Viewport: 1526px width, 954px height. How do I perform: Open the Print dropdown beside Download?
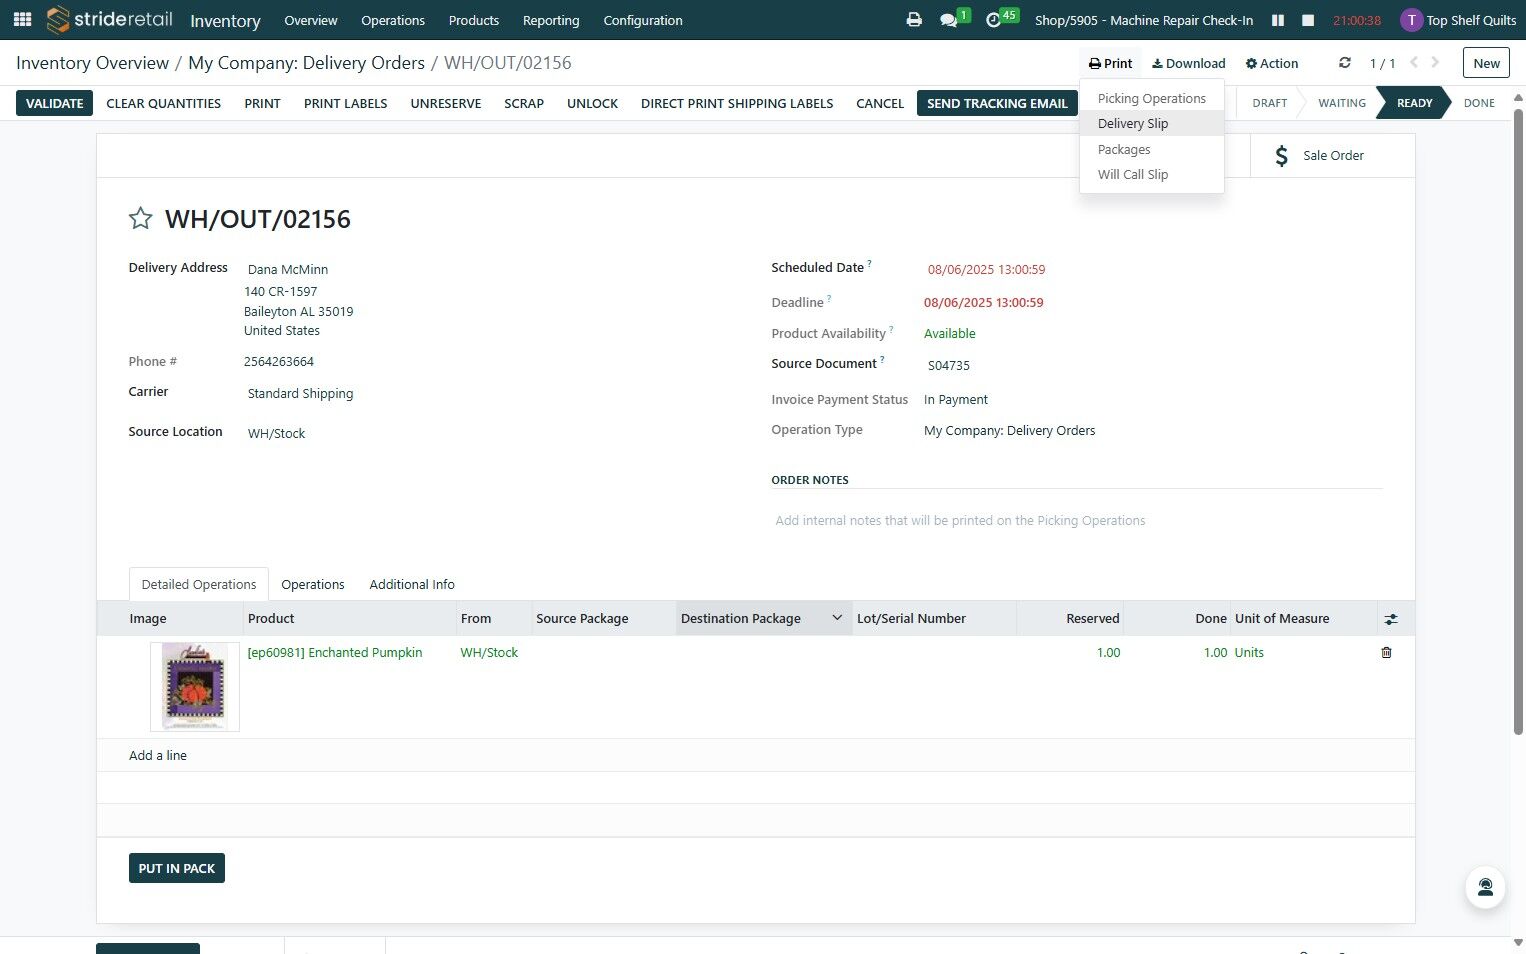(1111, 63)
